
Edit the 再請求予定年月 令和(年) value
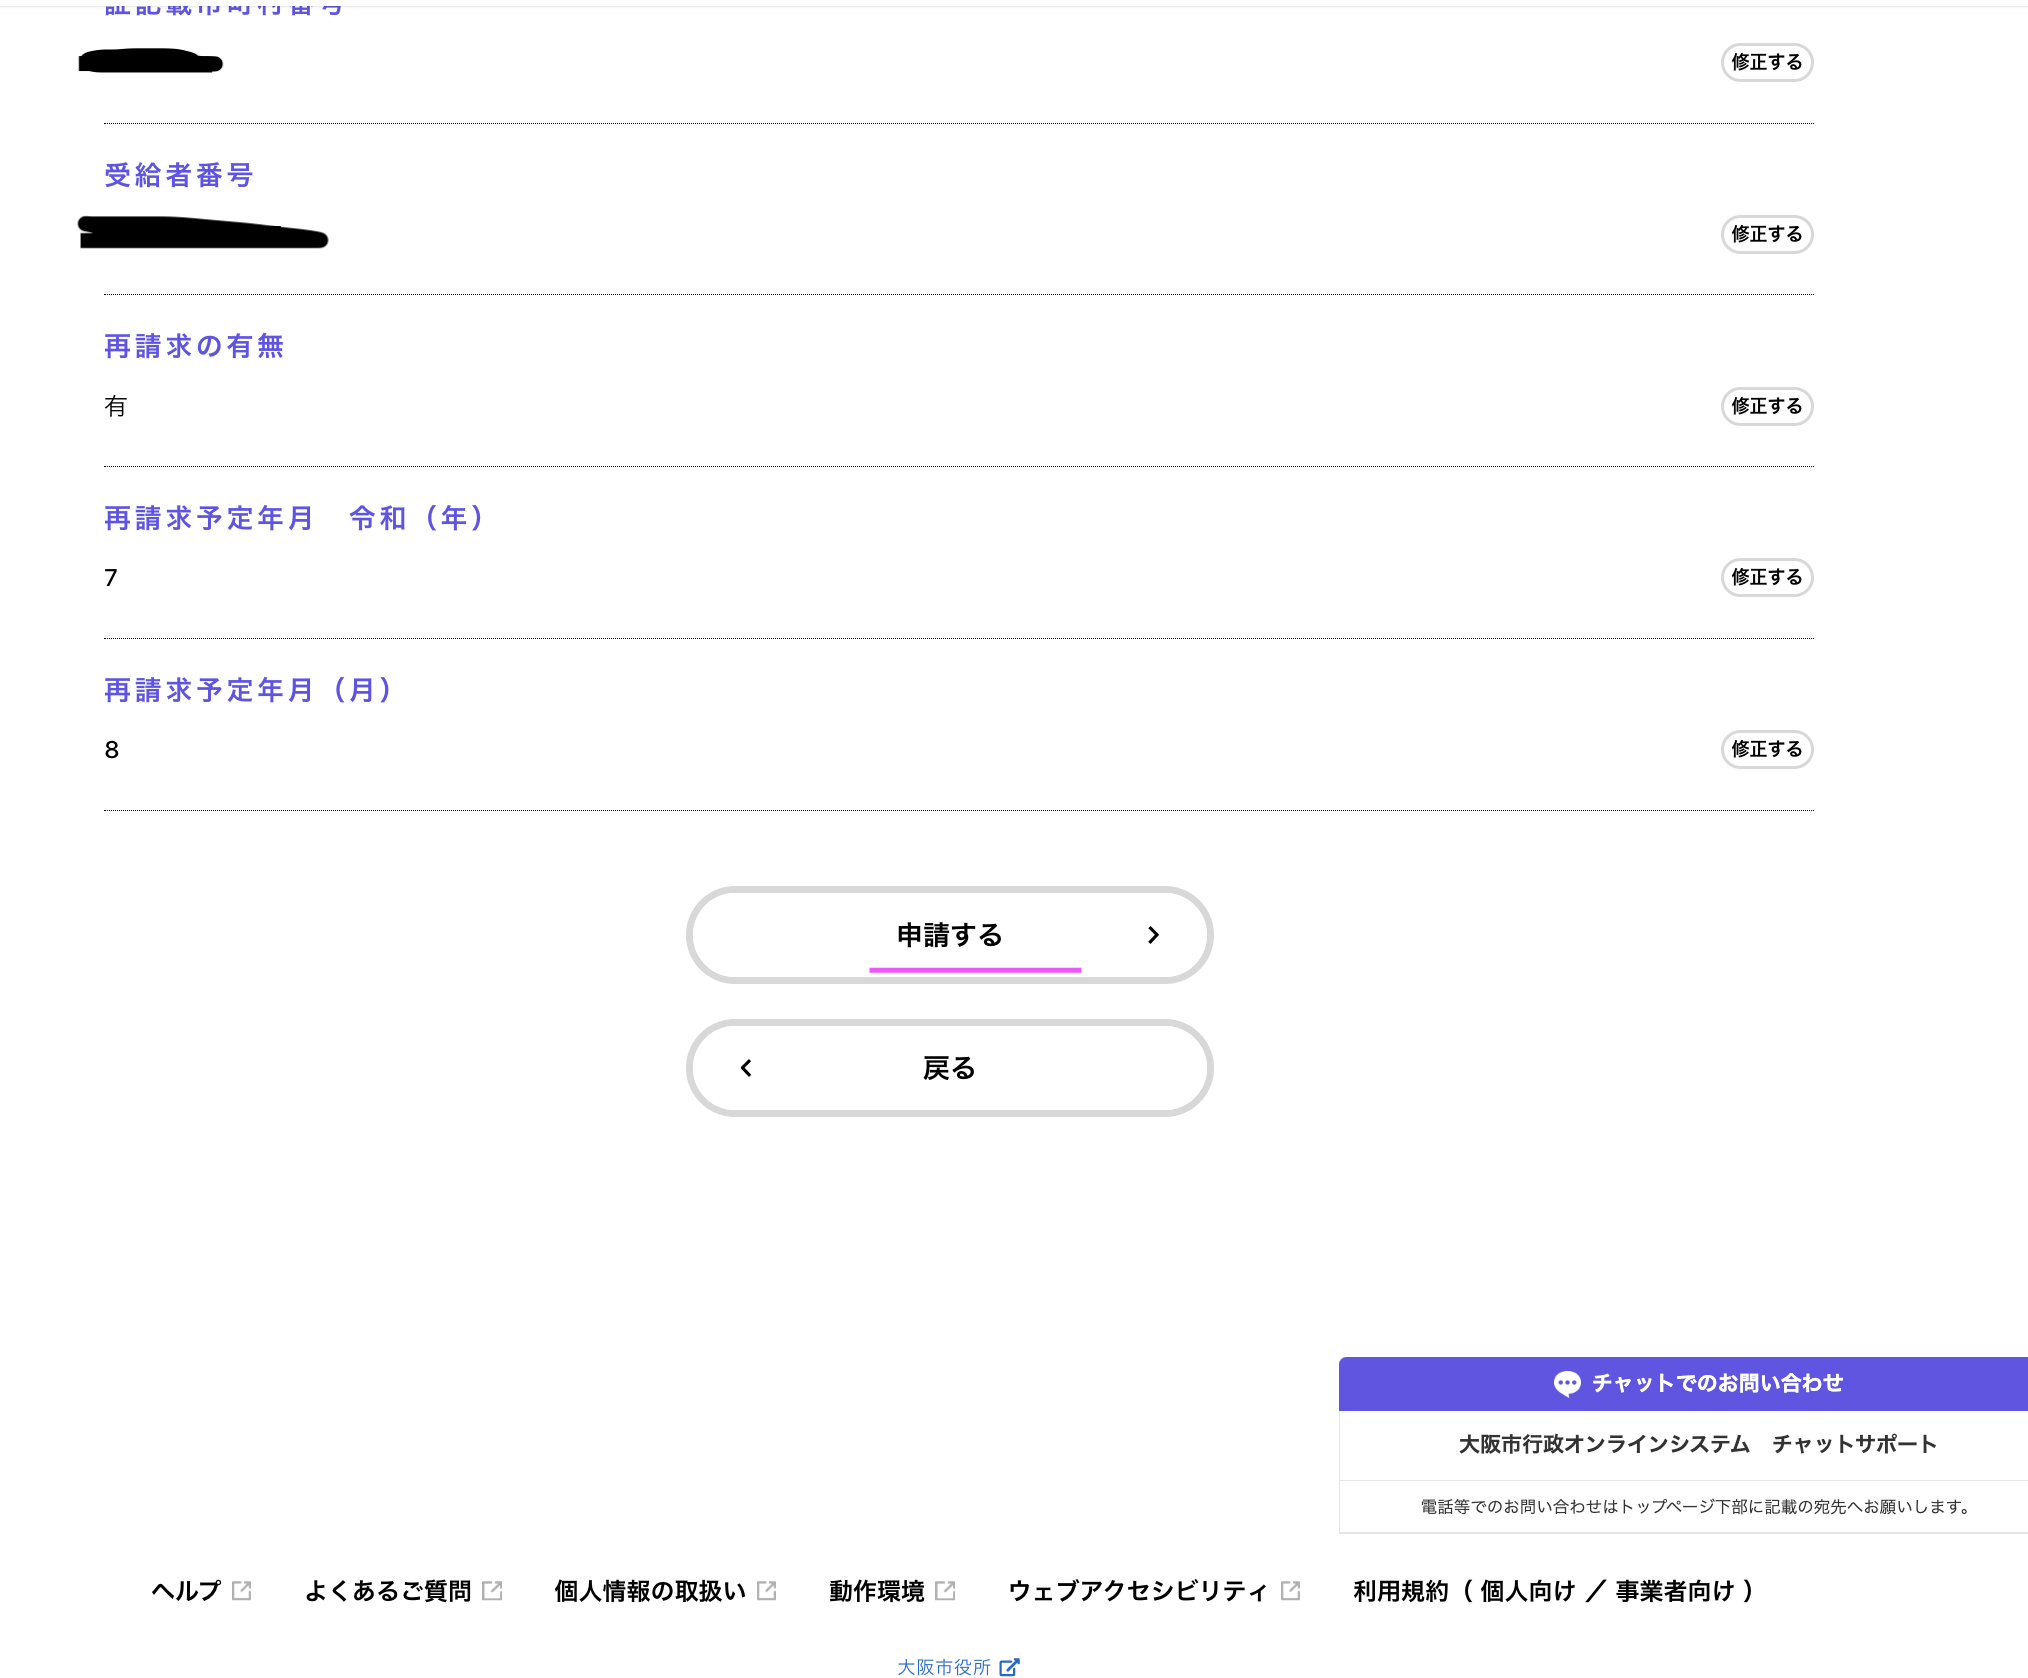point(1766,578)
